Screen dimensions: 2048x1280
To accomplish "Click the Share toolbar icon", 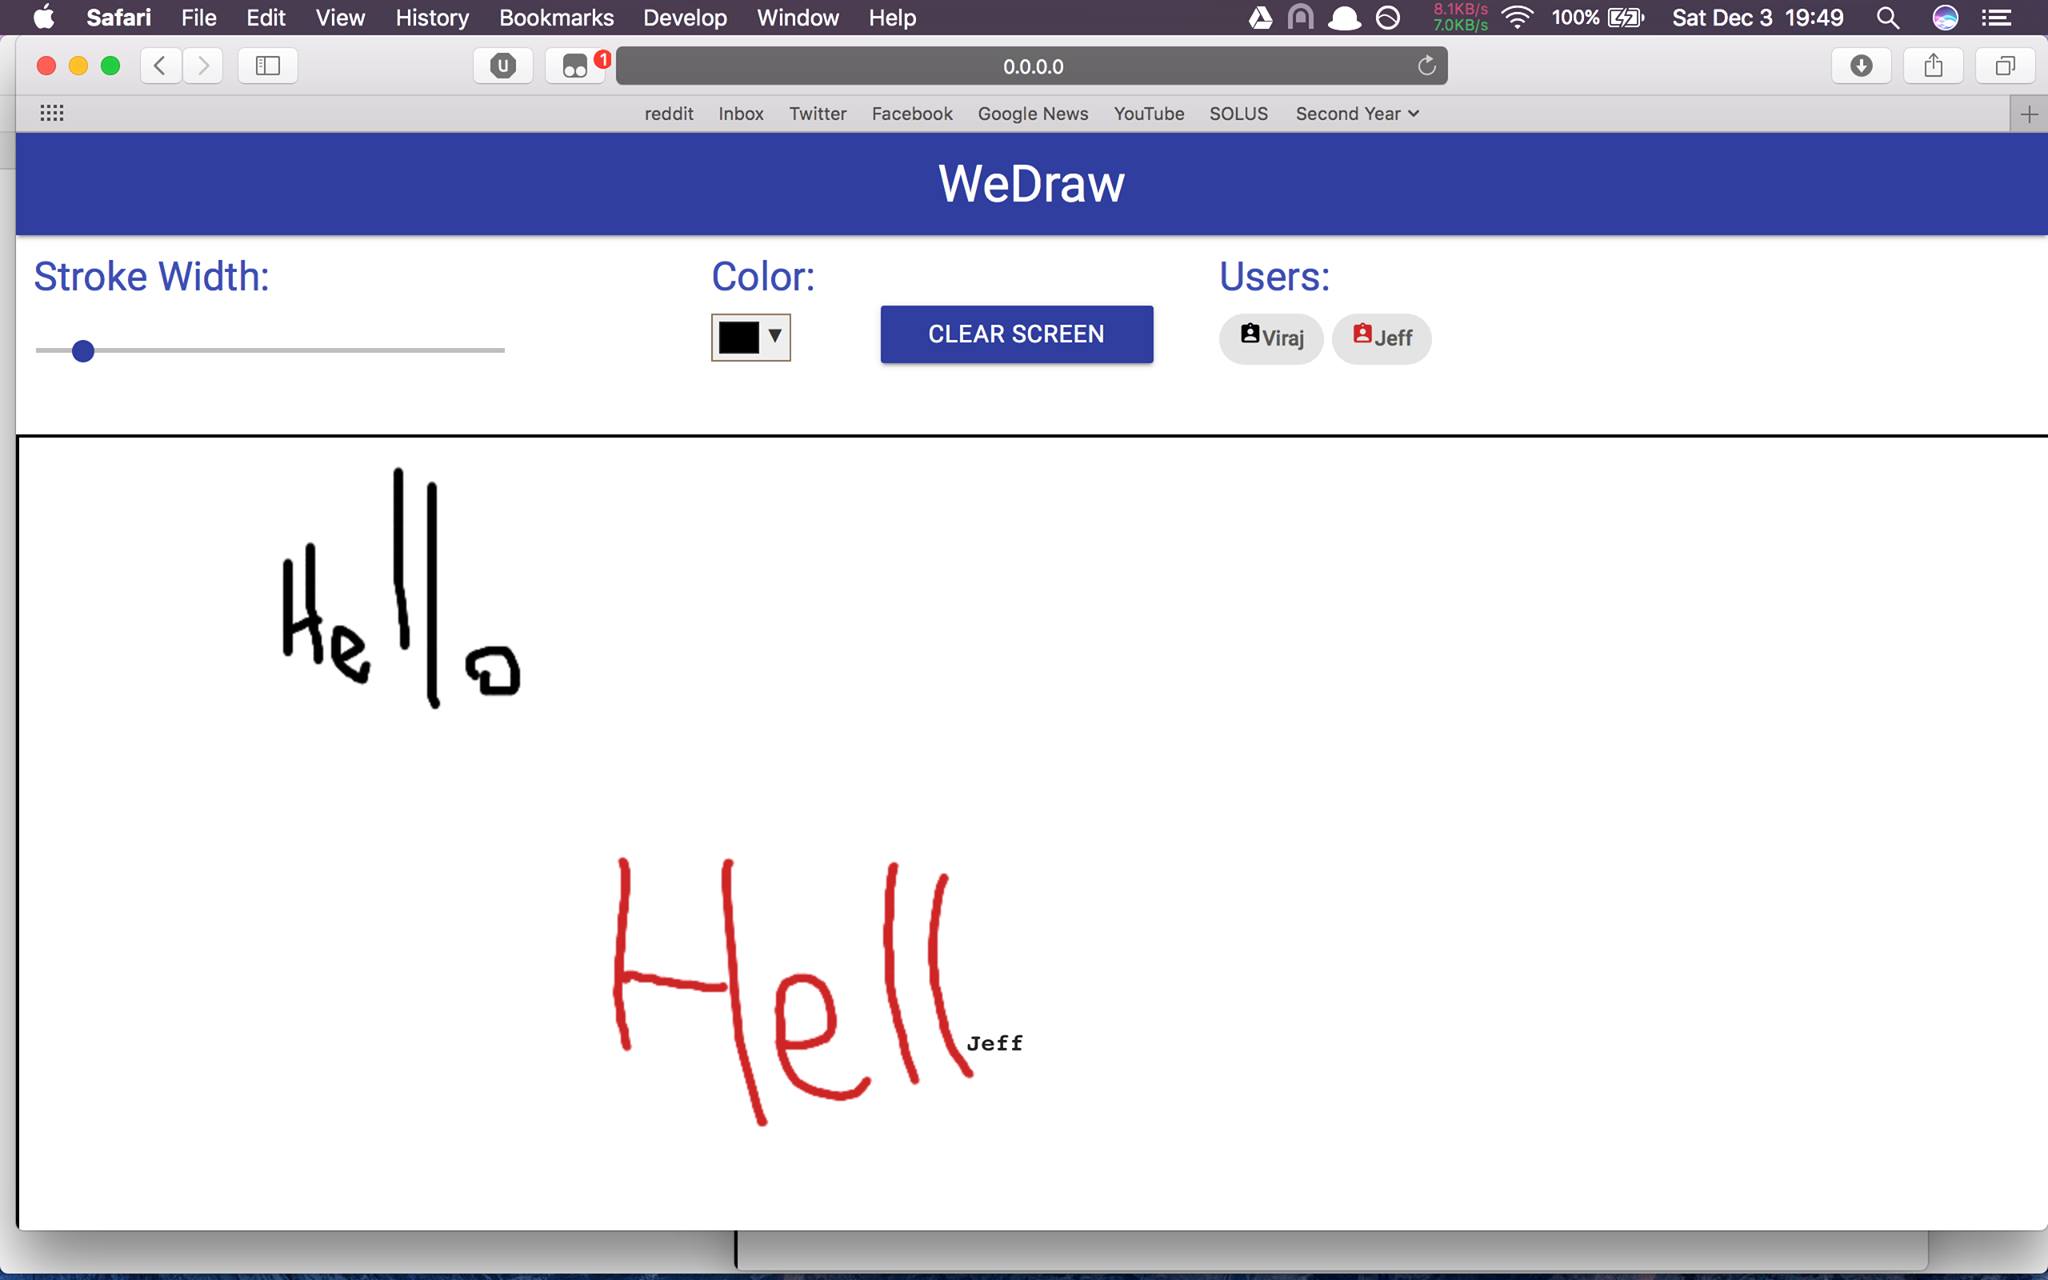I will tap(1933, 66).
